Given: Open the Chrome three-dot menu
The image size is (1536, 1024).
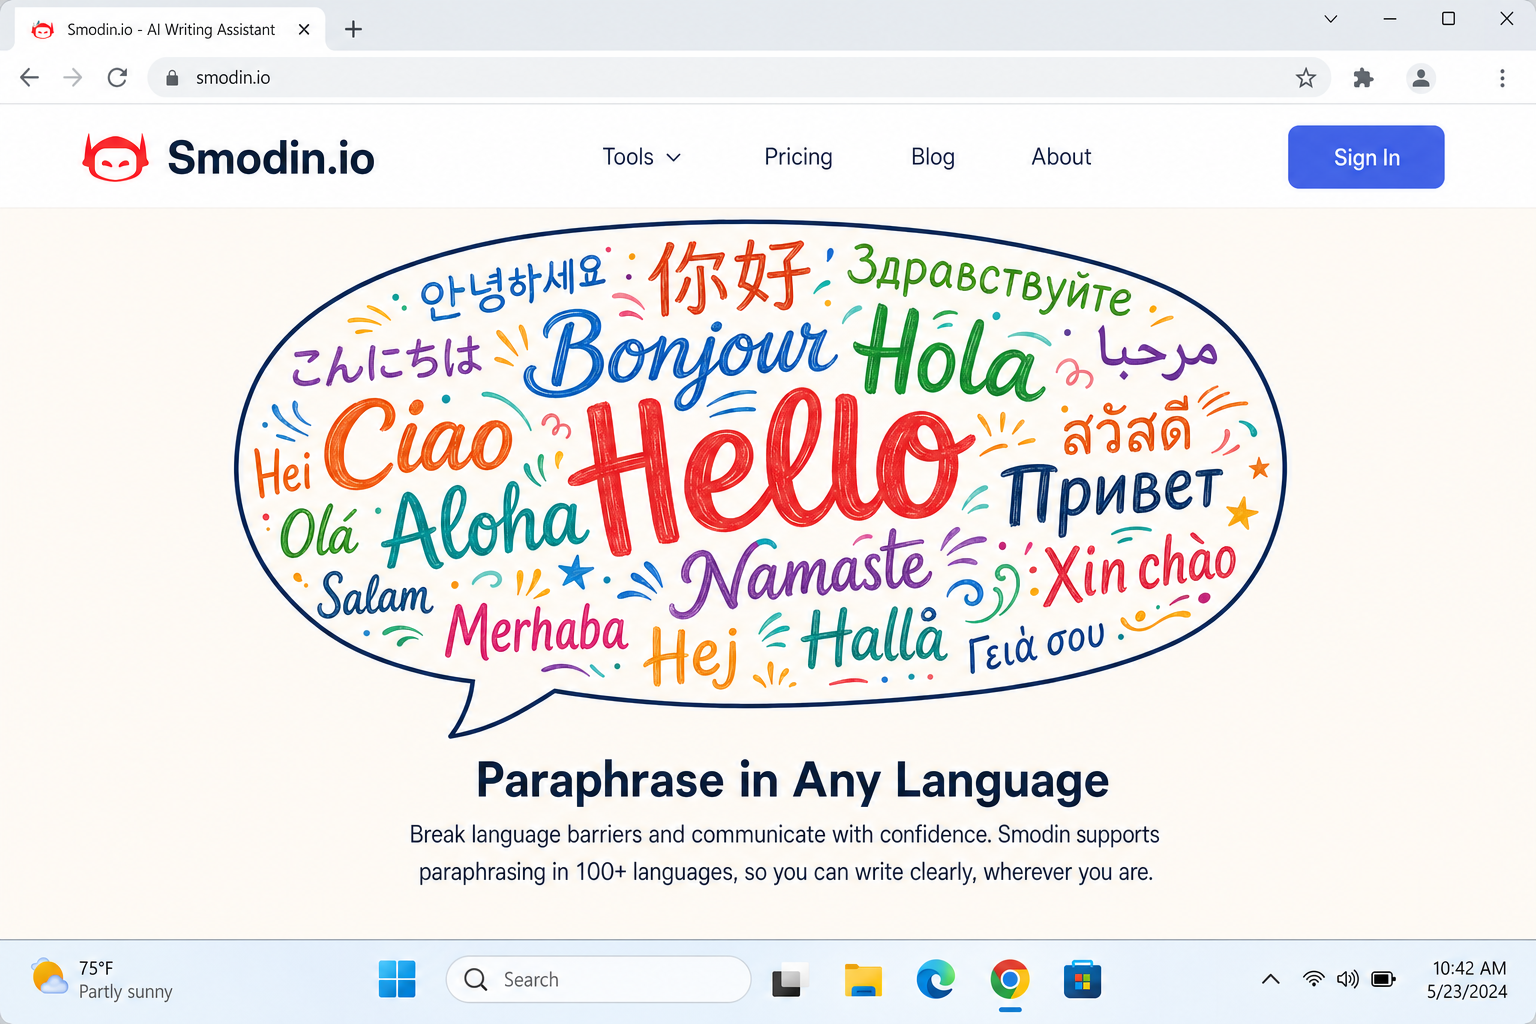Looking at the screenshot, I should [x=1502, y=77].
